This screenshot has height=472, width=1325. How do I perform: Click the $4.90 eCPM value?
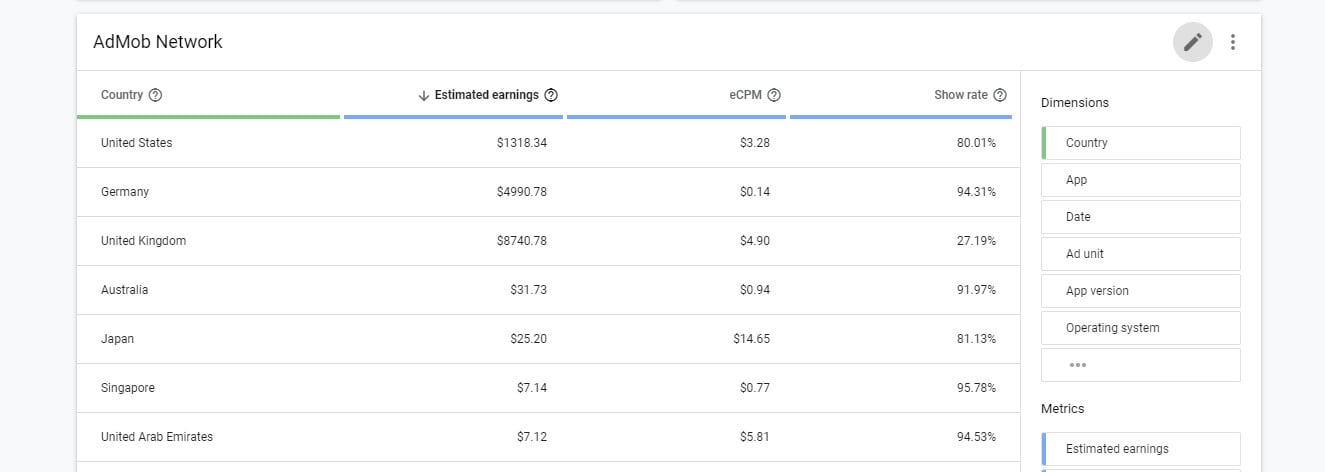[755, 241]
